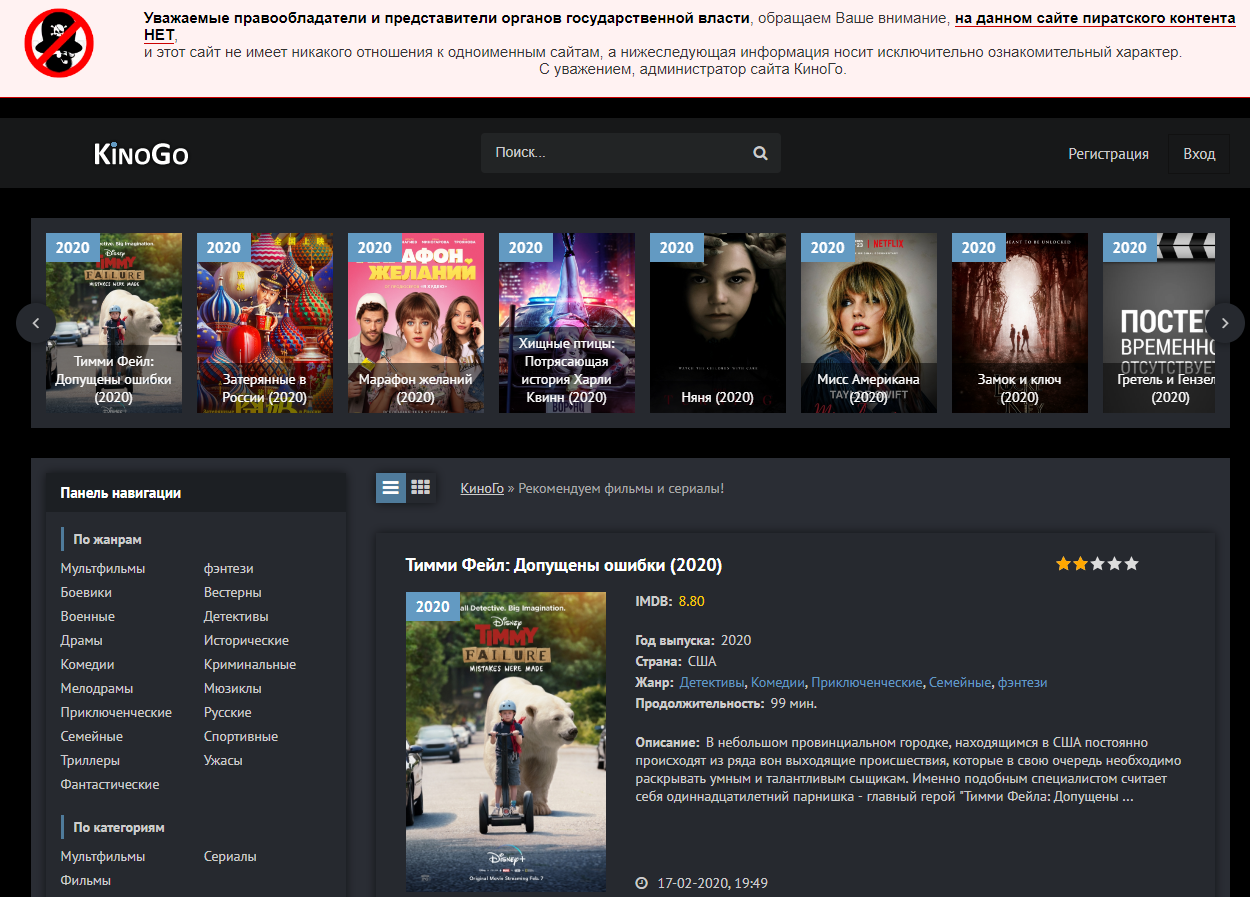Select the Ужасы genre link
The image size is (1250, 897).
(223, 760)
